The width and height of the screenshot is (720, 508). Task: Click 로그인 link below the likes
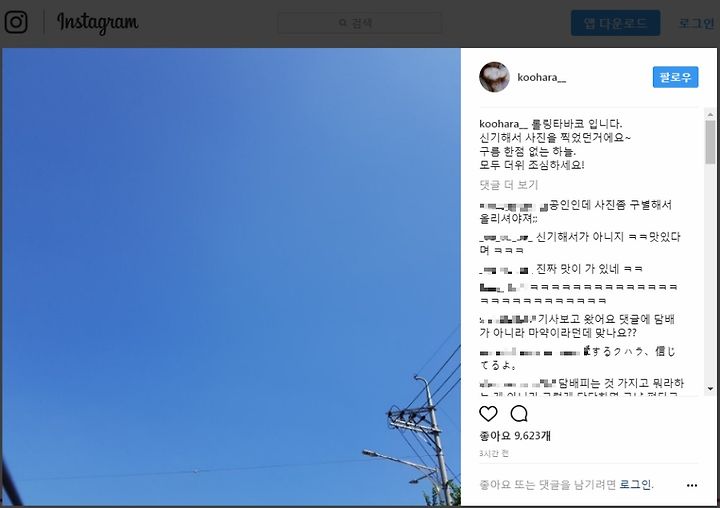pyautogui.click(x=635, y=485)
